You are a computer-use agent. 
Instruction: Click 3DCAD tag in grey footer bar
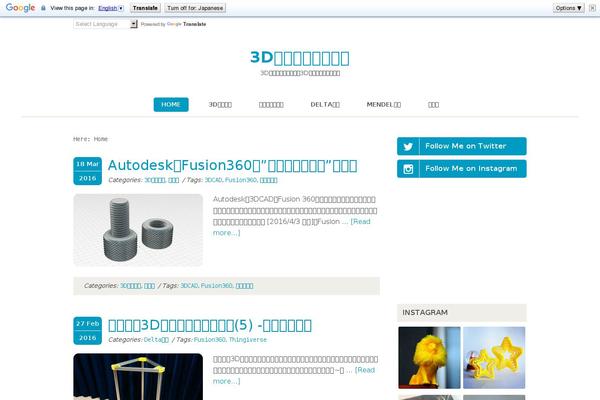click(x=189, y=286)
